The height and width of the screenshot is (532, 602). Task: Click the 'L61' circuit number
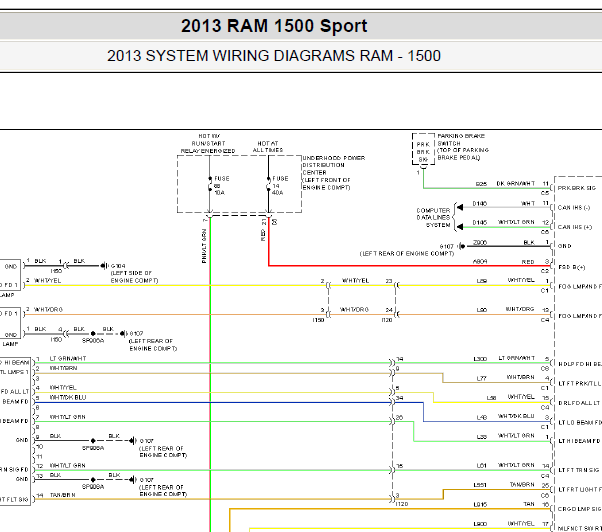point(481,466)
